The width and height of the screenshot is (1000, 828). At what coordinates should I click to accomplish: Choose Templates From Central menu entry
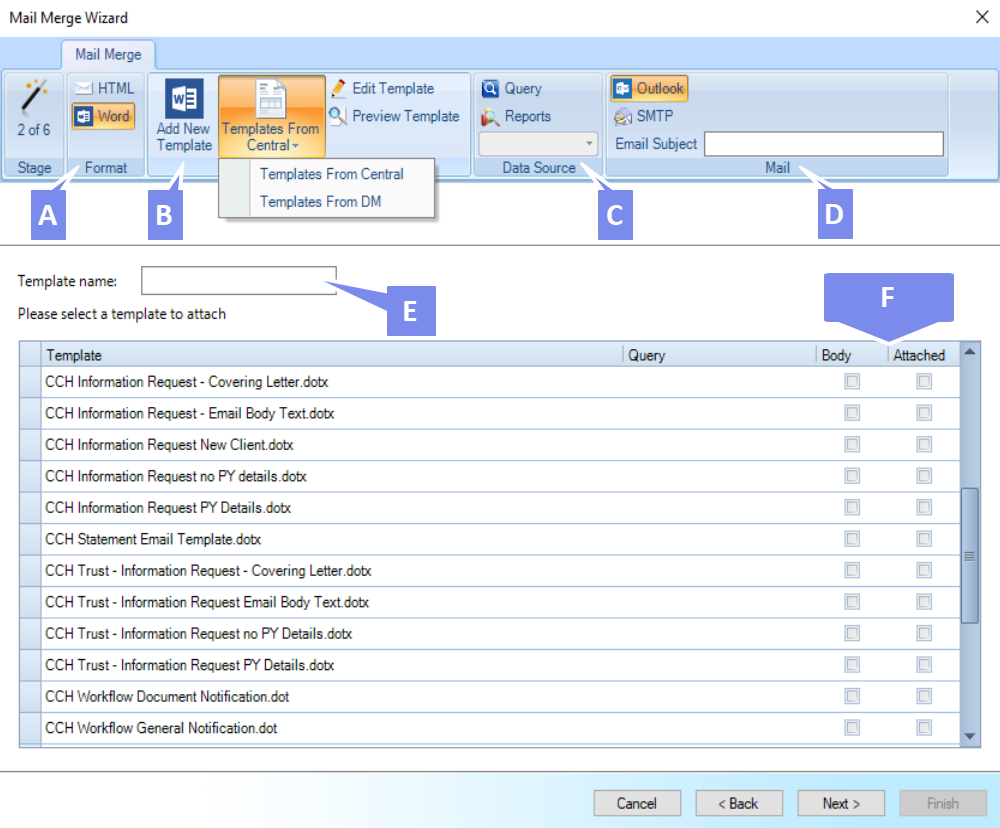pyautogui.click(x=332, y=174)
